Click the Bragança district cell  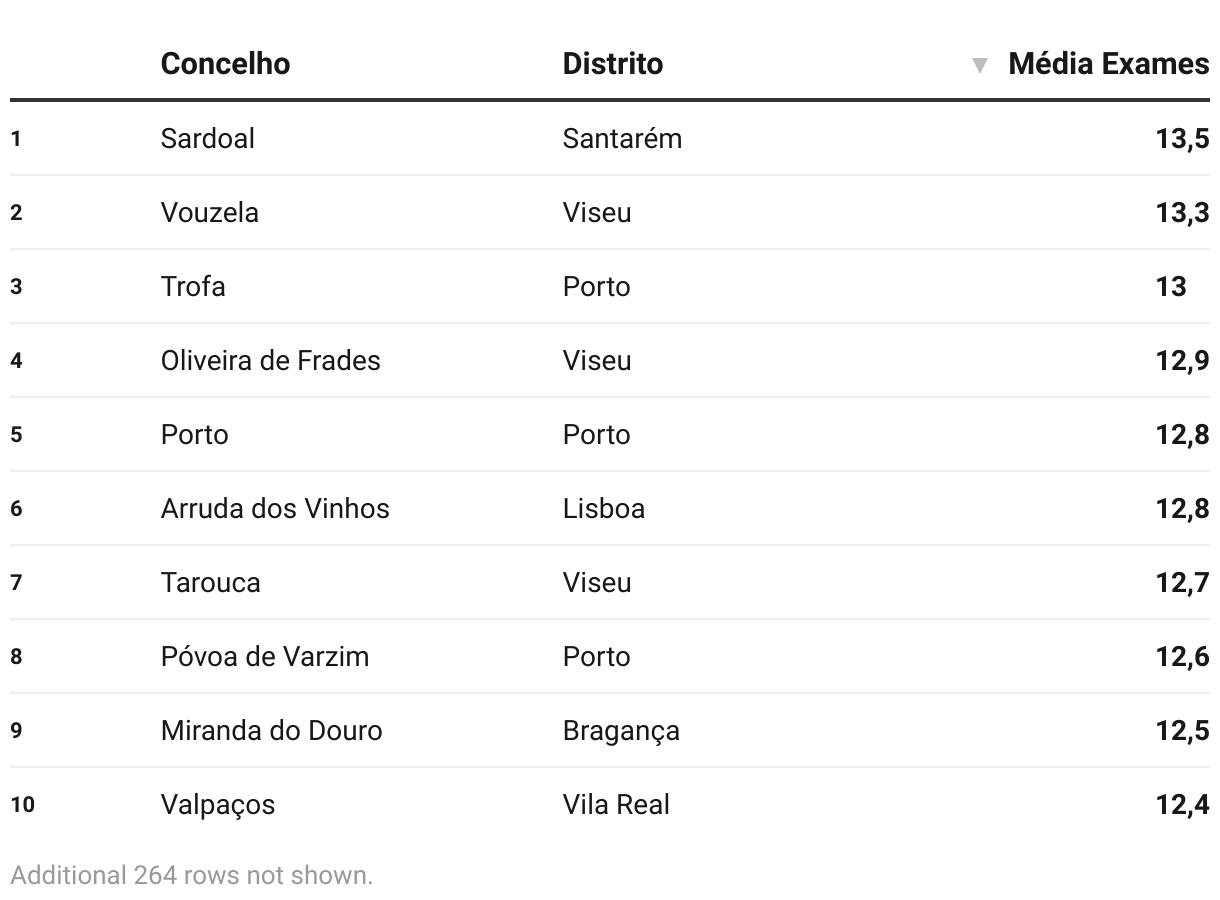621,730
